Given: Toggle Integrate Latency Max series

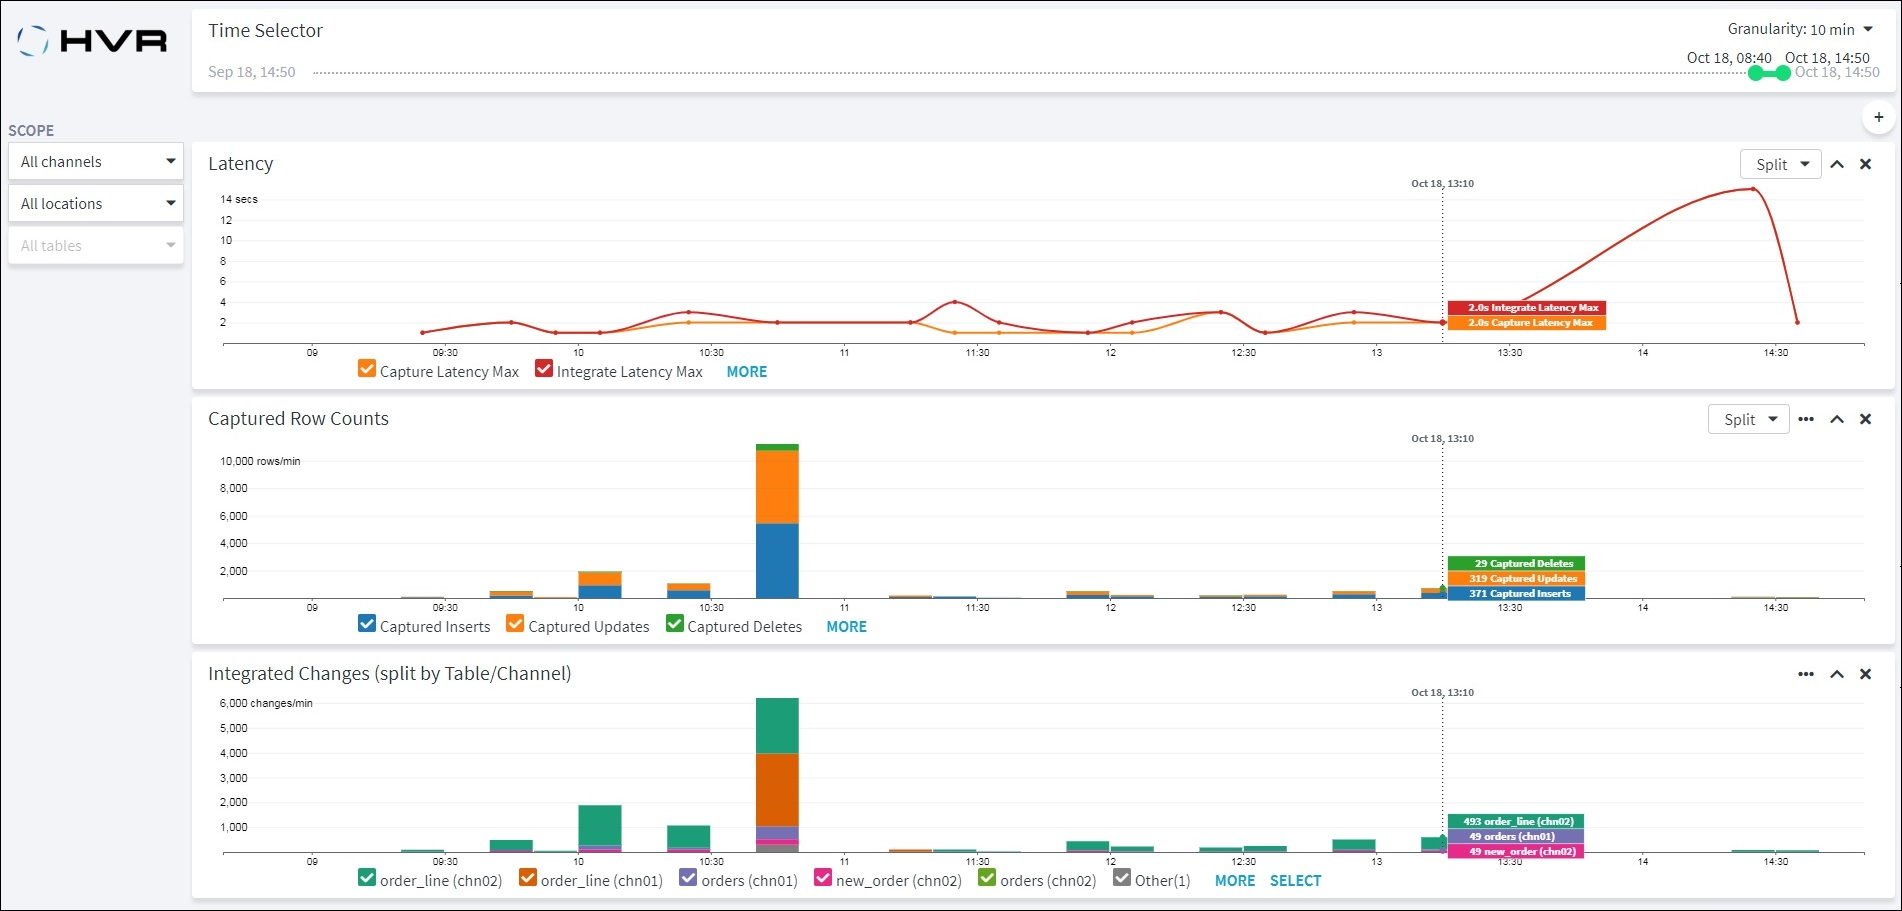Looking at the screenshot, I should pos(544,369).
